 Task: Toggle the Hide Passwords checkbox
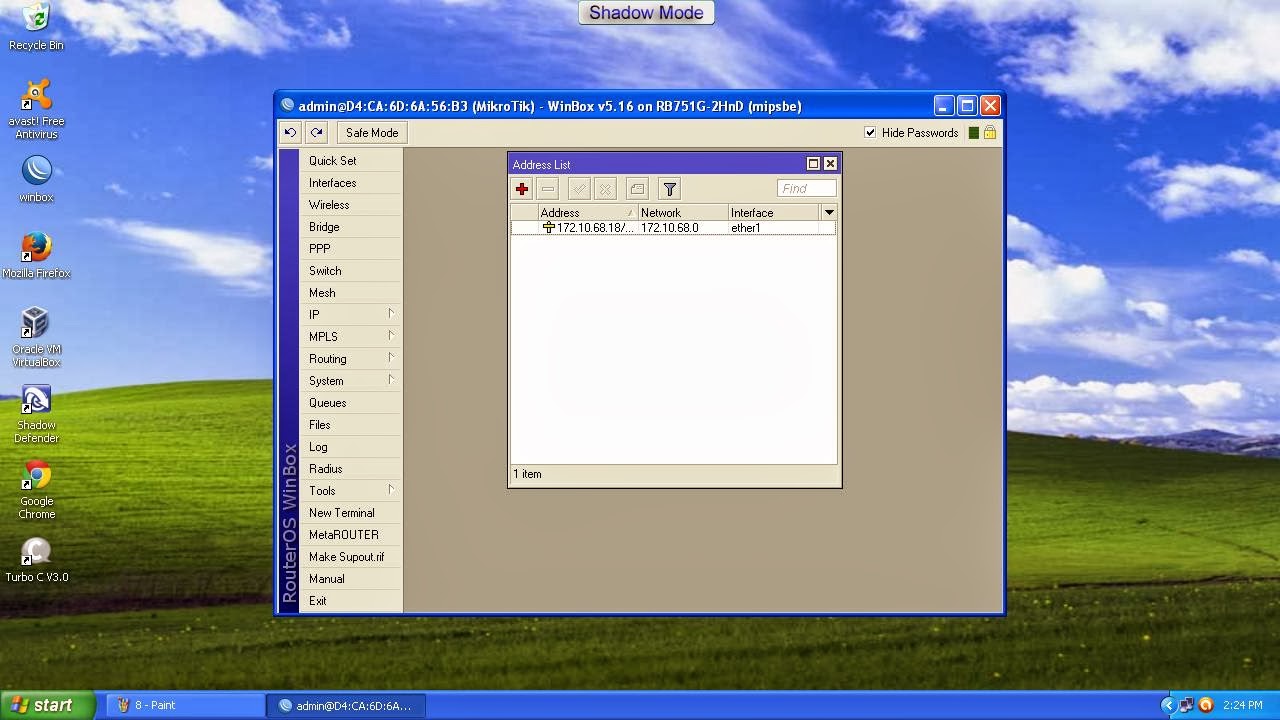point(870,133)
